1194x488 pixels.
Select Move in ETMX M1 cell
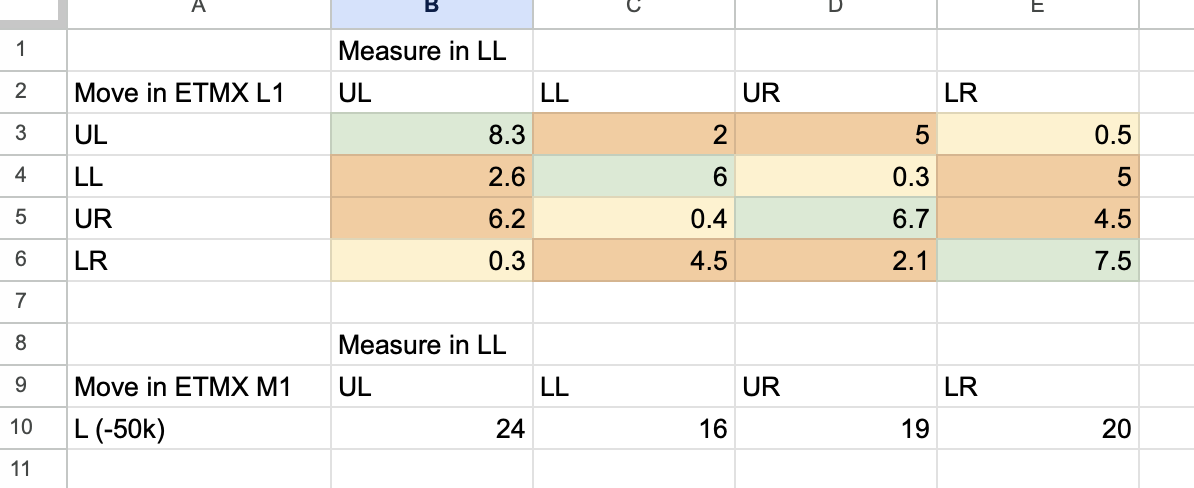(200, 386)
